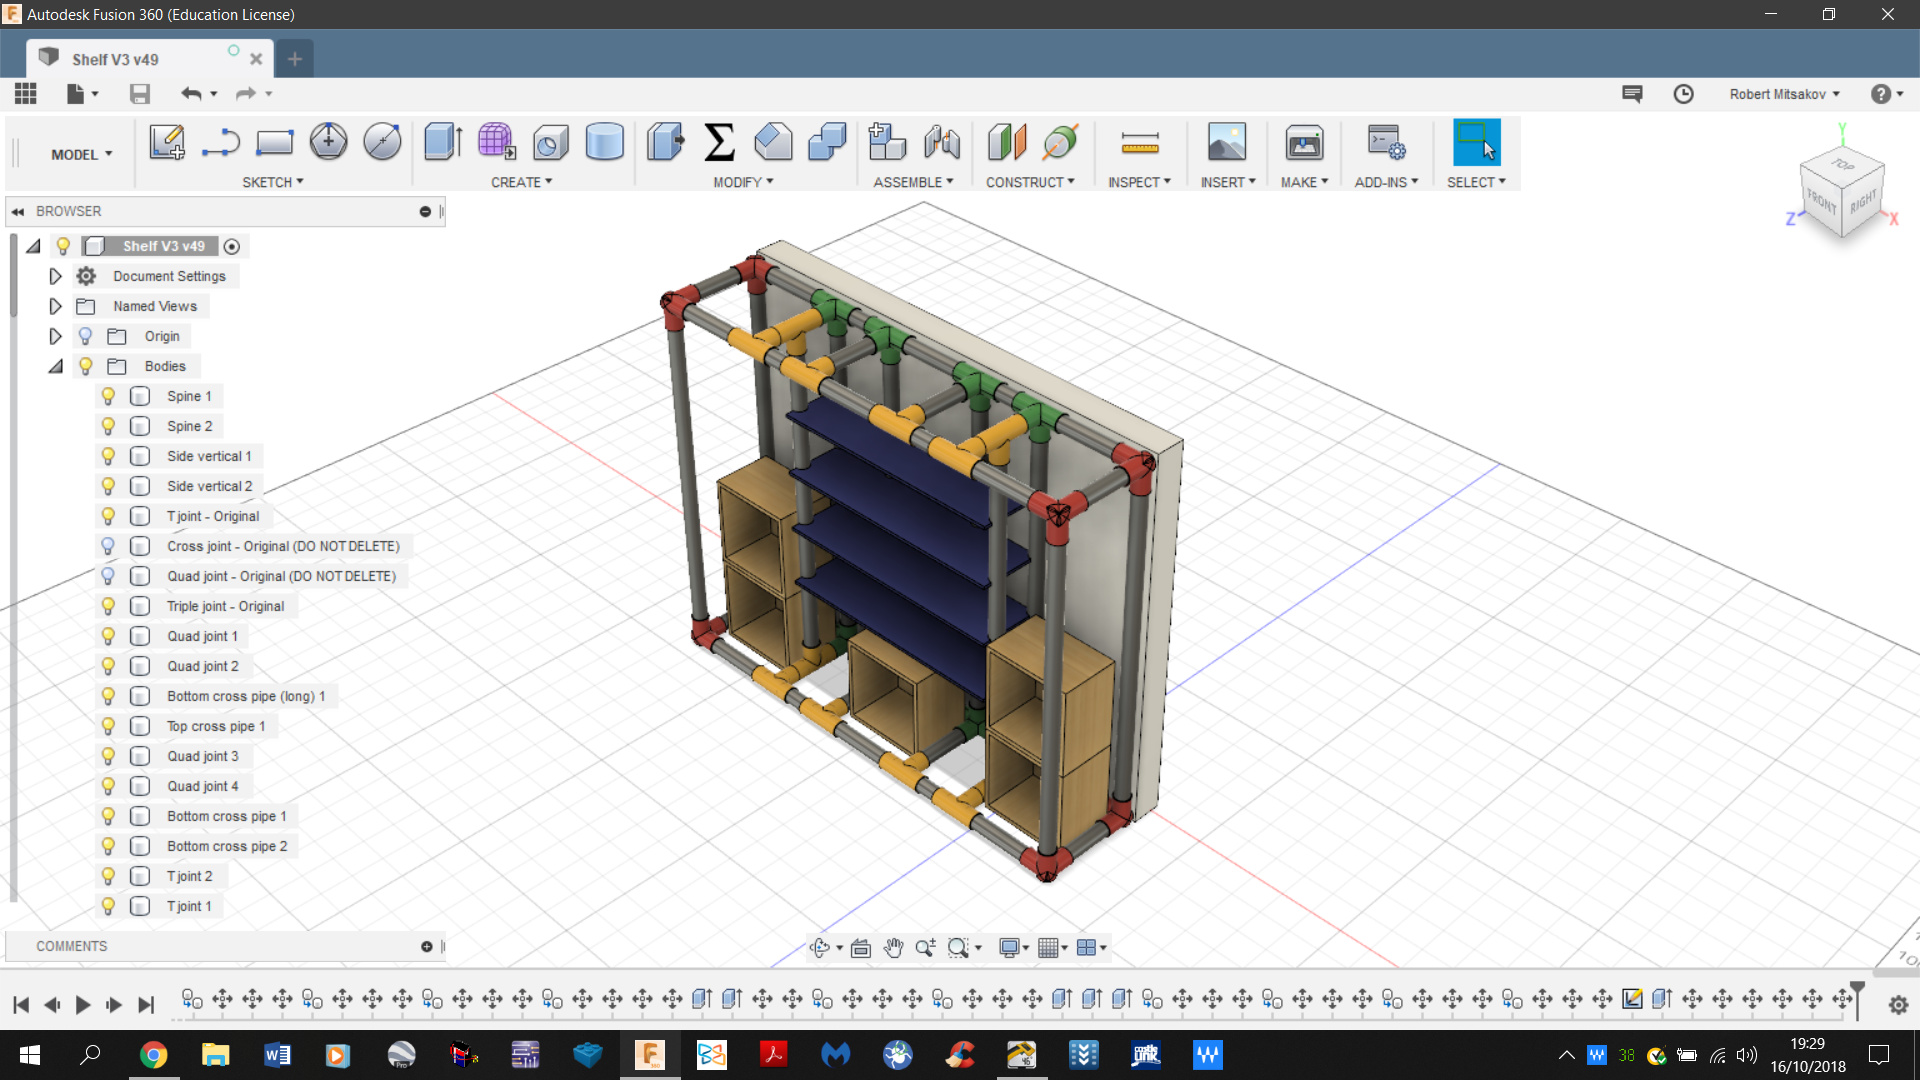Toggle Origin folder visibility bulb
The height and width of the screenshot is (1080, 1920).
[86, 336]
